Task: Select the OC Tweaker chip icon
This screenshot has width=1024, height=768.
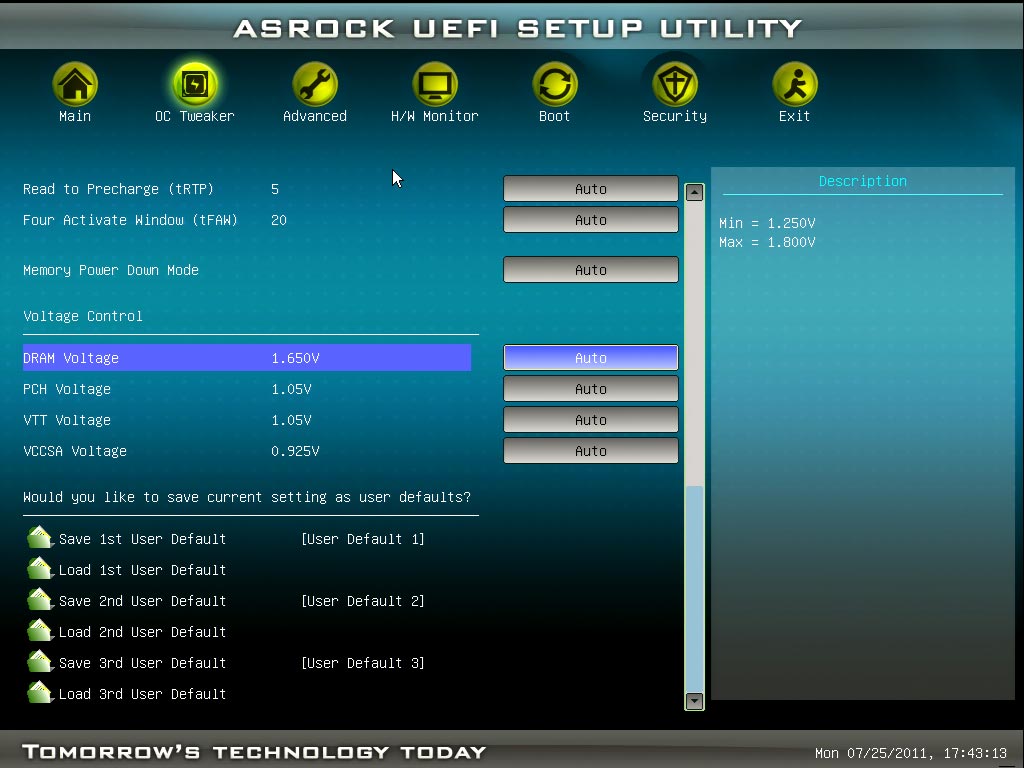Action: click(195, 84)
